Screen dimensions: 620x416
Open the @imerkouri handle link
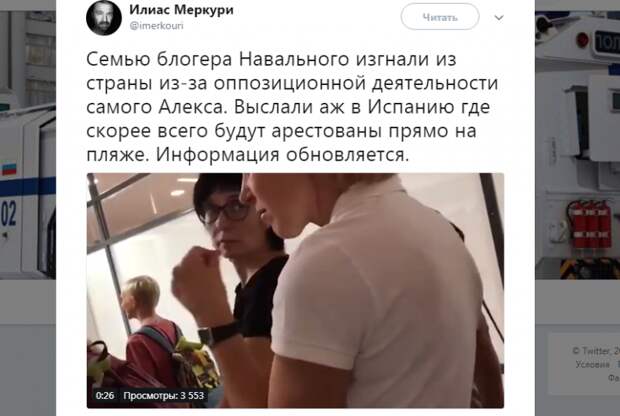[157, 26]
